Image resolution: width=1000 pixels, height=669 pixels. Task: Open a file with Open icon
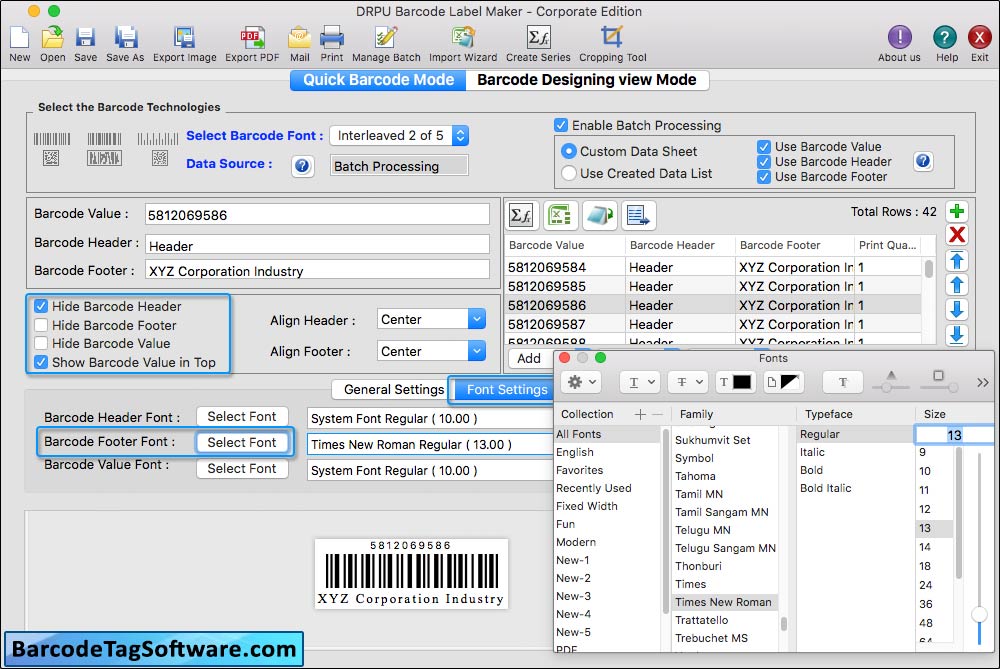click(52, 38)
